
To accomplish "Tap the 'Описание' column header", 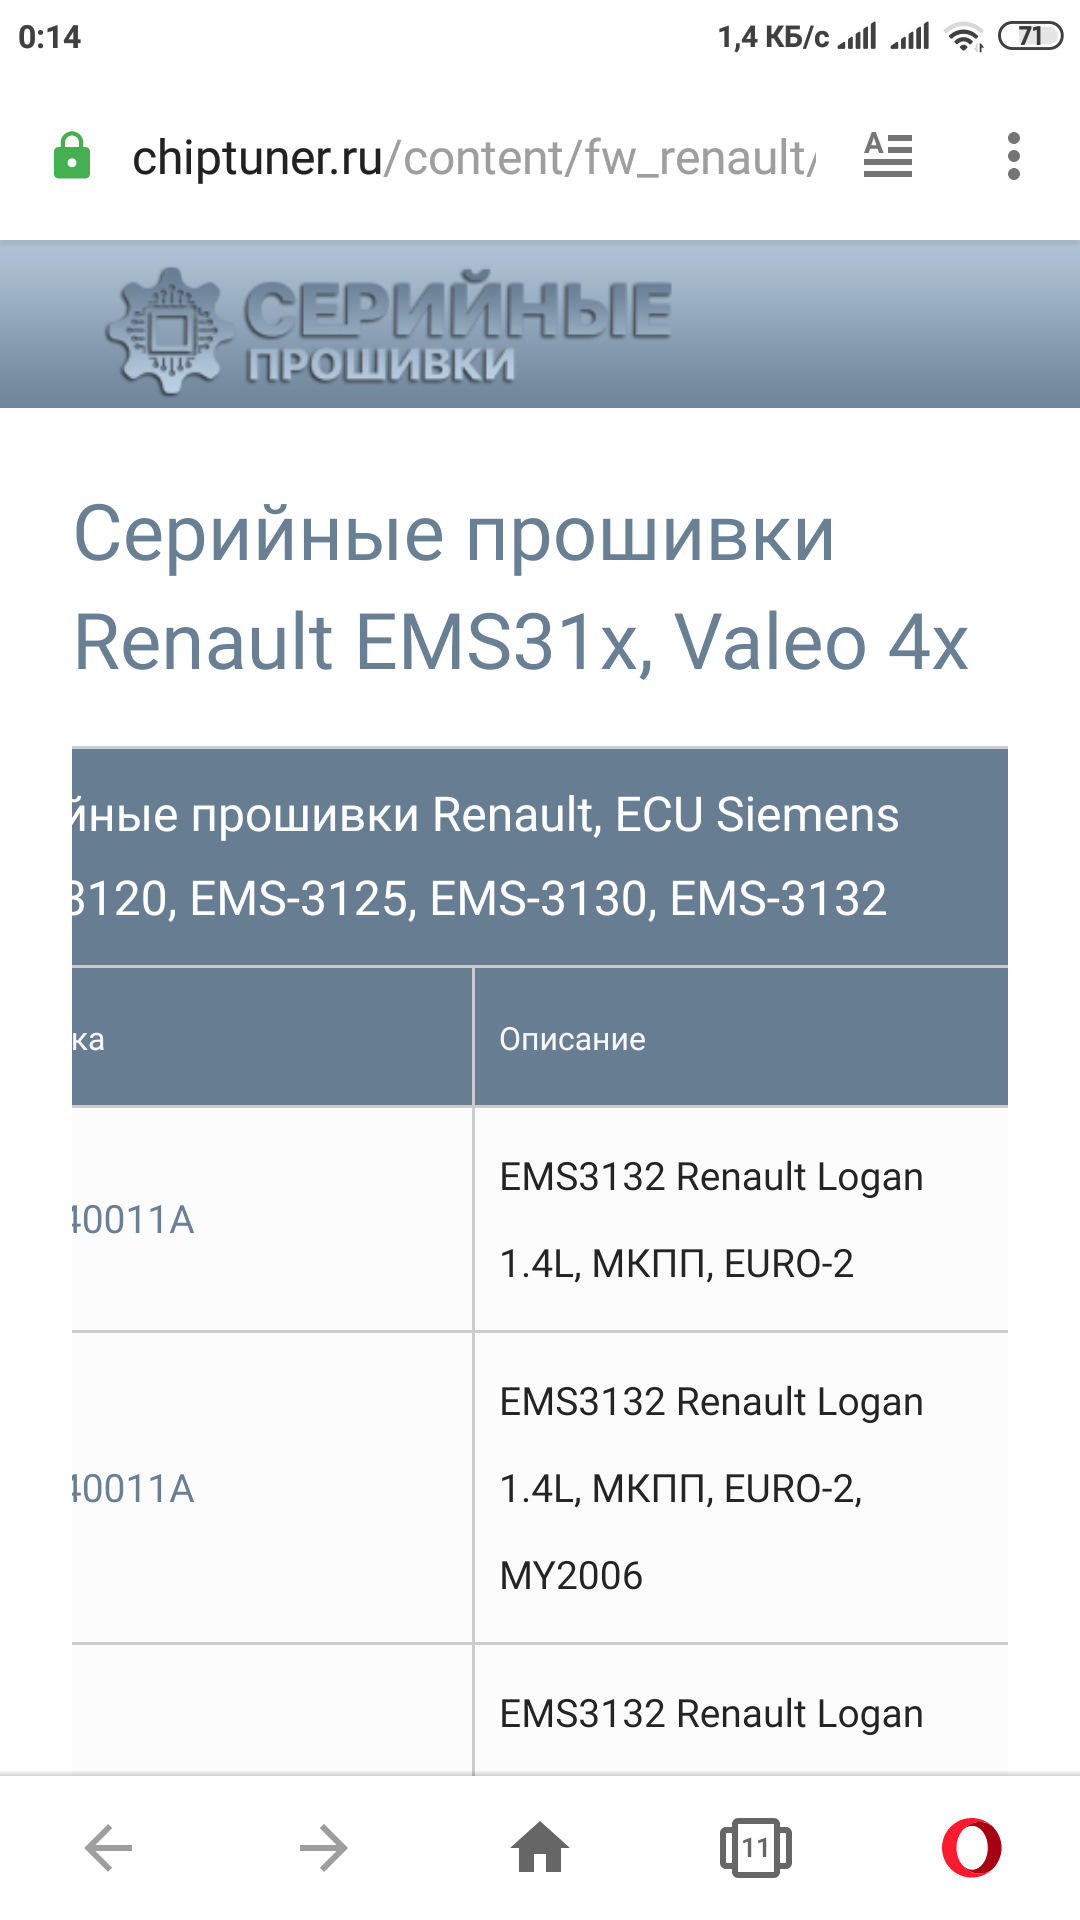I will click(572, 1039).
